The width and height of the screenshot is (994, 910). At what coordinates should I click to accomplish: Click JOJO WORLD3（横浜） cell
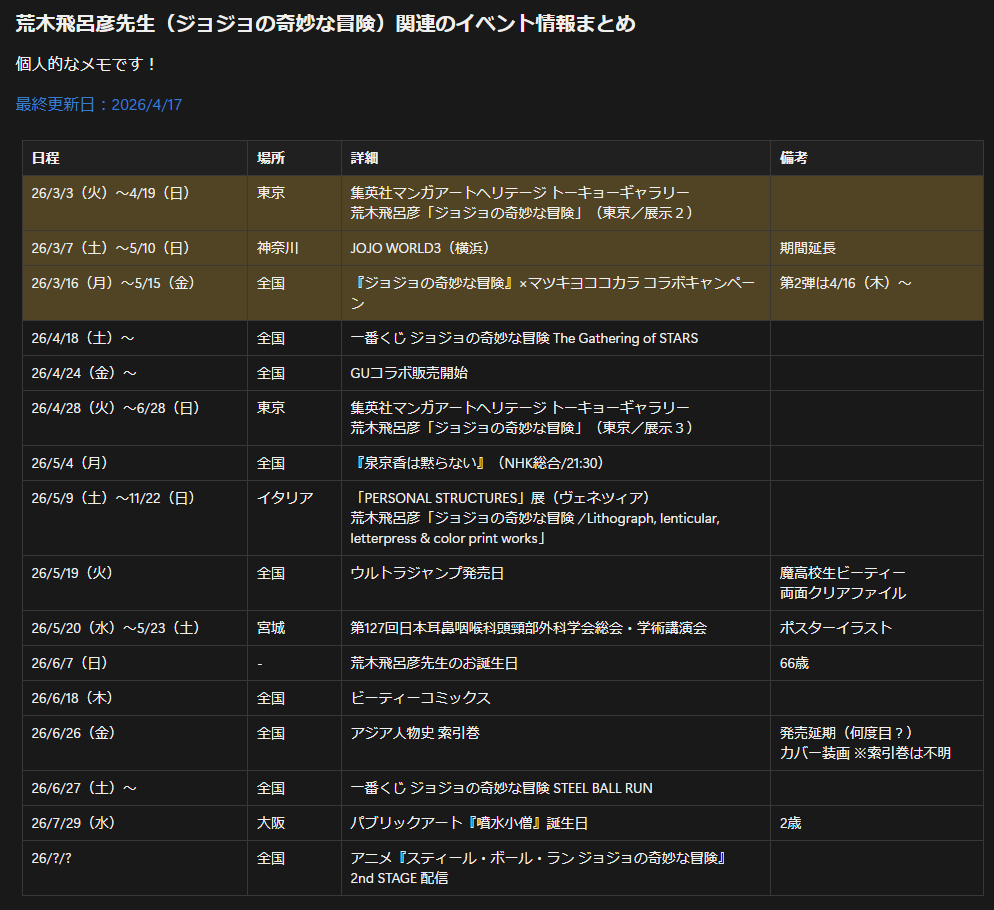pos(556,248)
